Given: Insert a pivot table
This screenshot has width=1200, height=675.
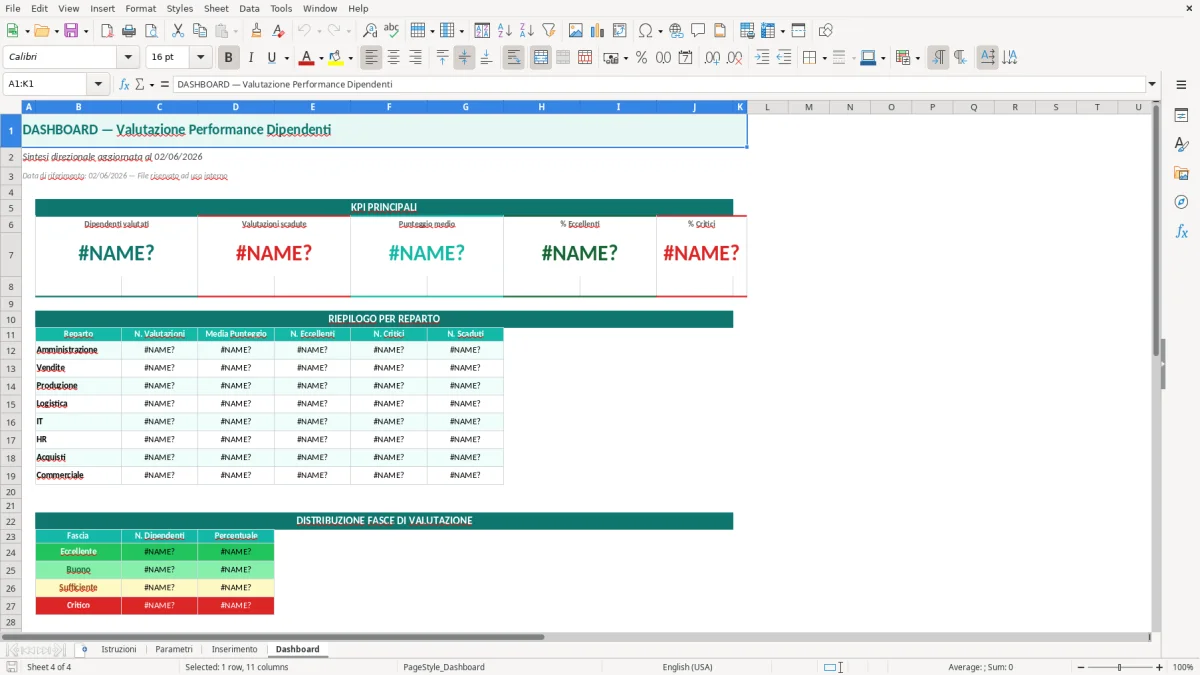Looking at the screenshot, I should pyautogui.click(x=620, y=31).
